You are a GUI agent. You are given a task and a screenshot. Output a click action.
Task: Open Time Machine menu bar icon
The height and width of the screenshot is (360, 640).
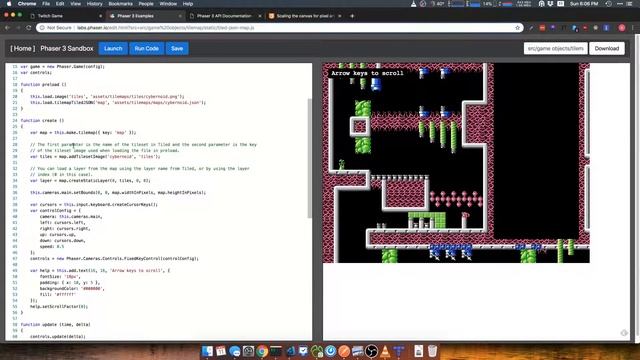click(x=609, y=4)
